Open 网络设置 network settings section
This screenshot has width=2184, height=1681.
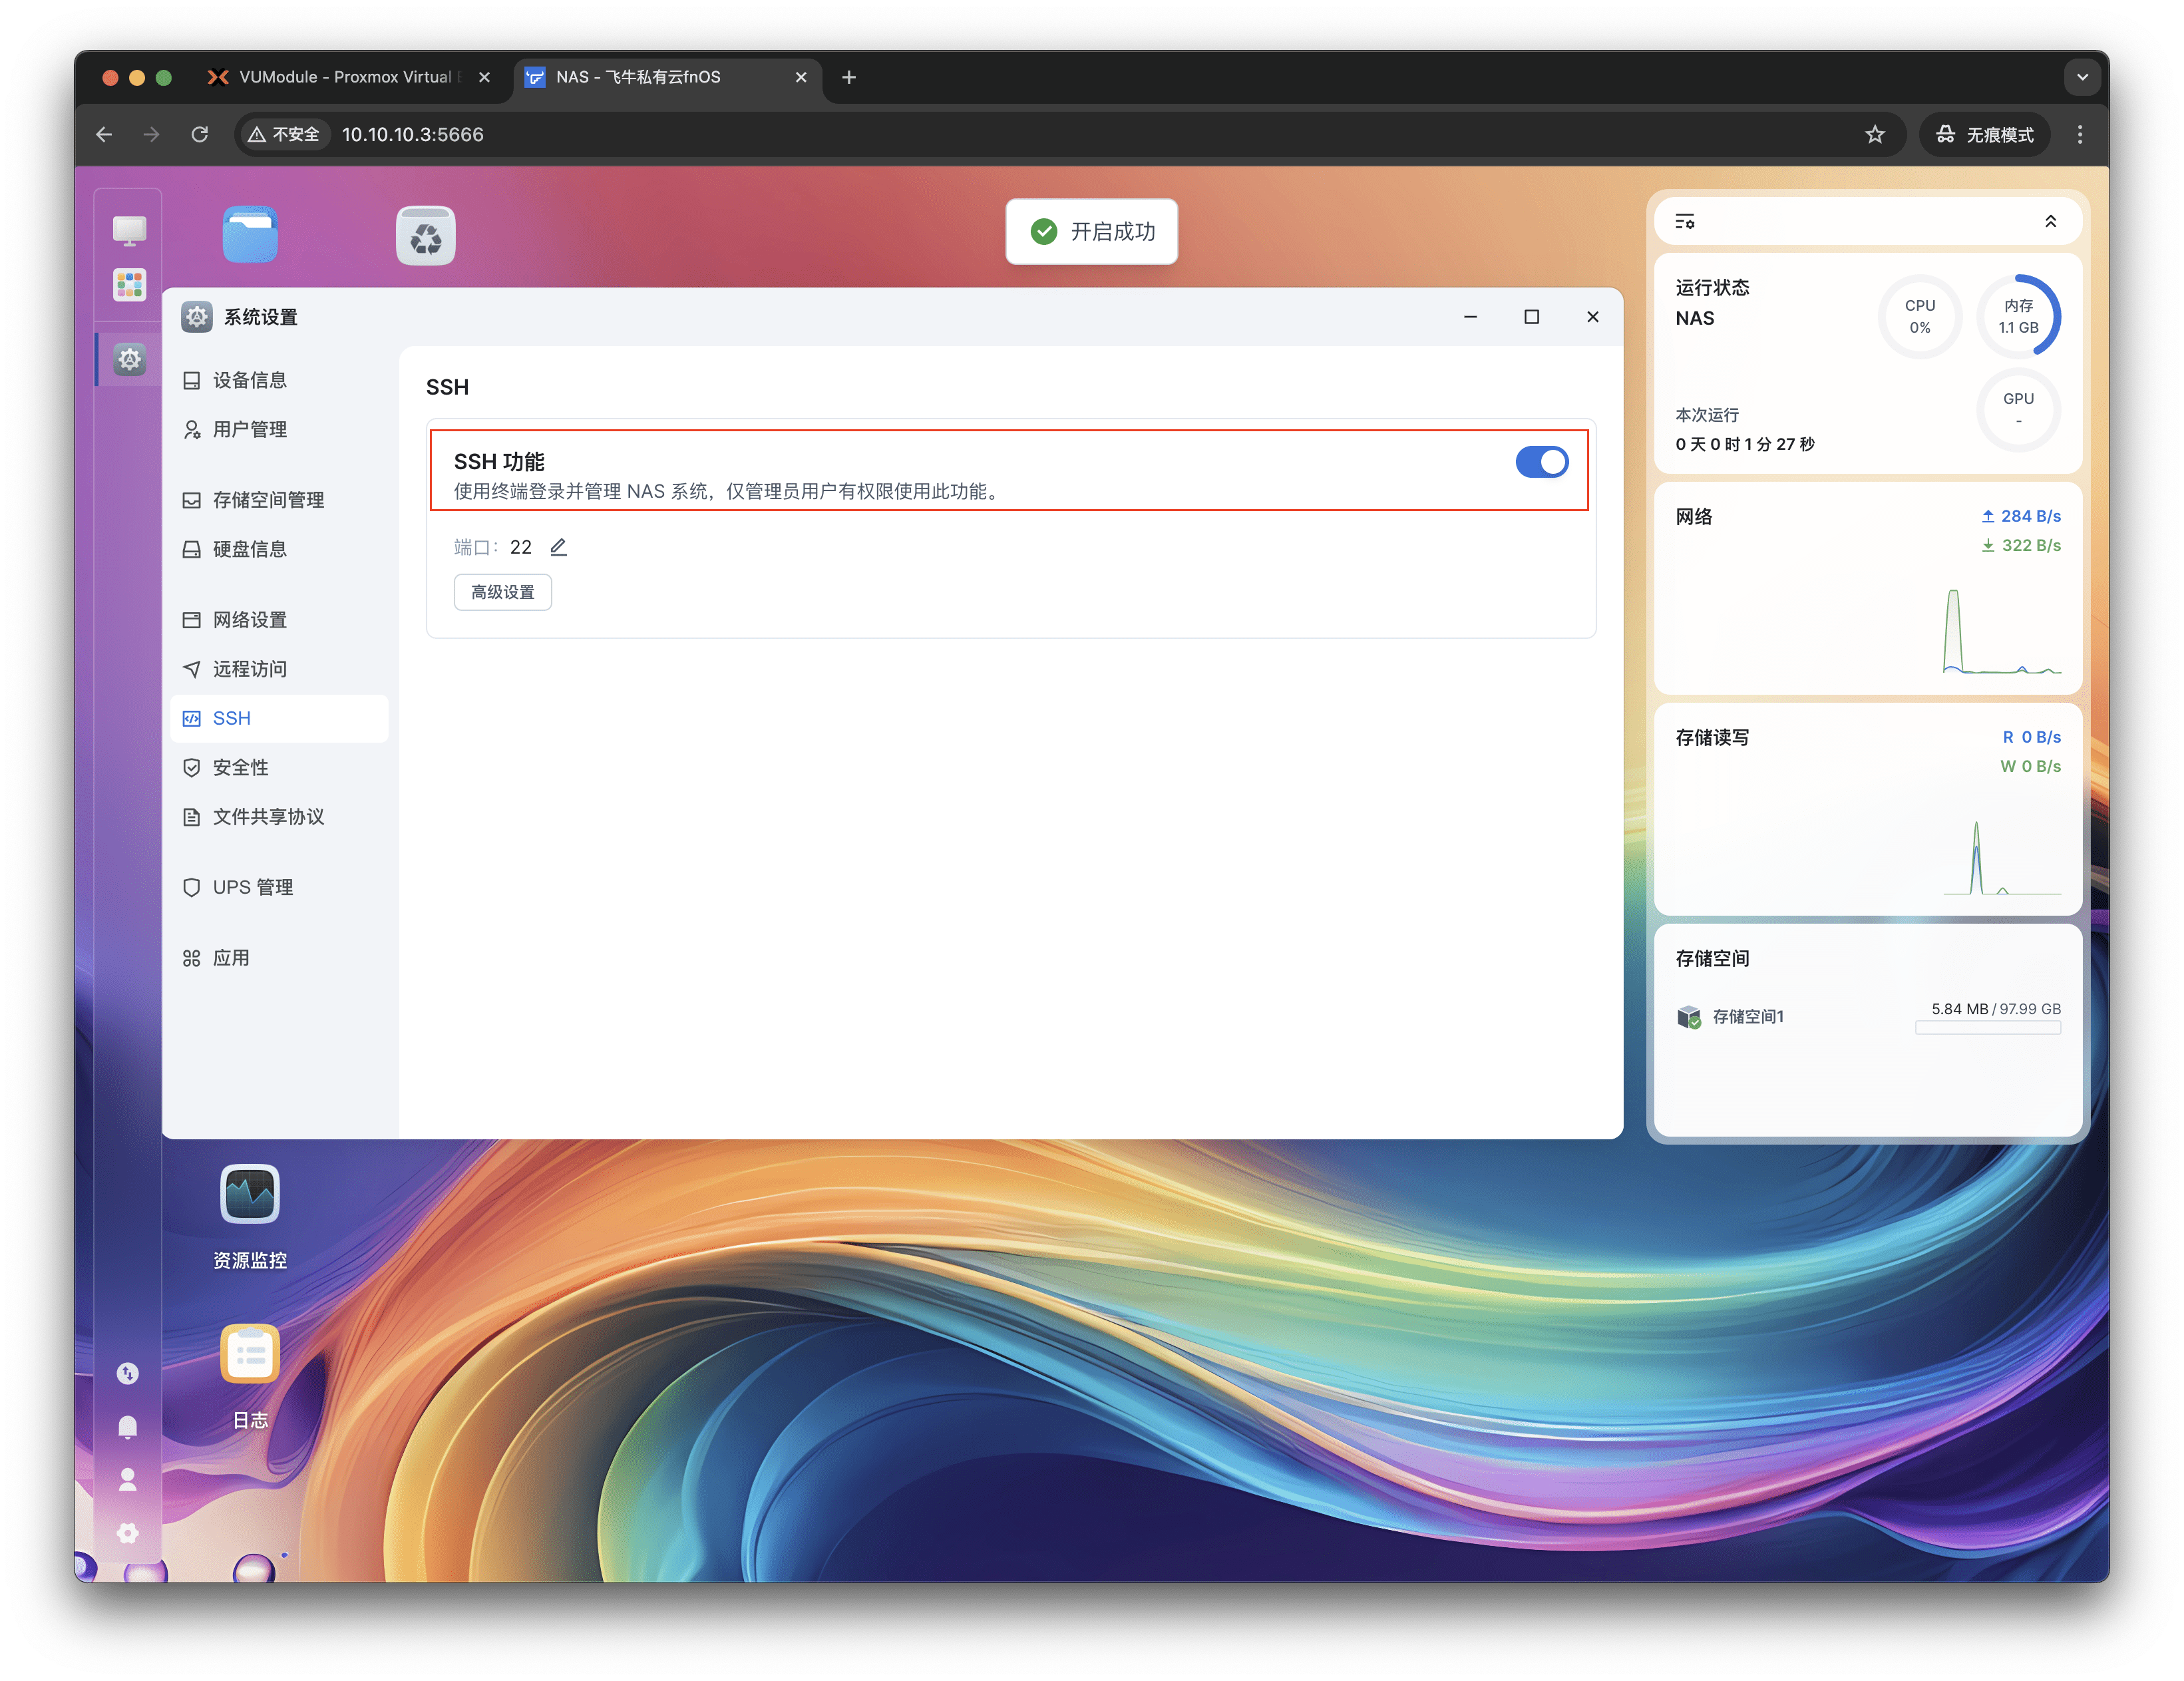tap(250, 620)
